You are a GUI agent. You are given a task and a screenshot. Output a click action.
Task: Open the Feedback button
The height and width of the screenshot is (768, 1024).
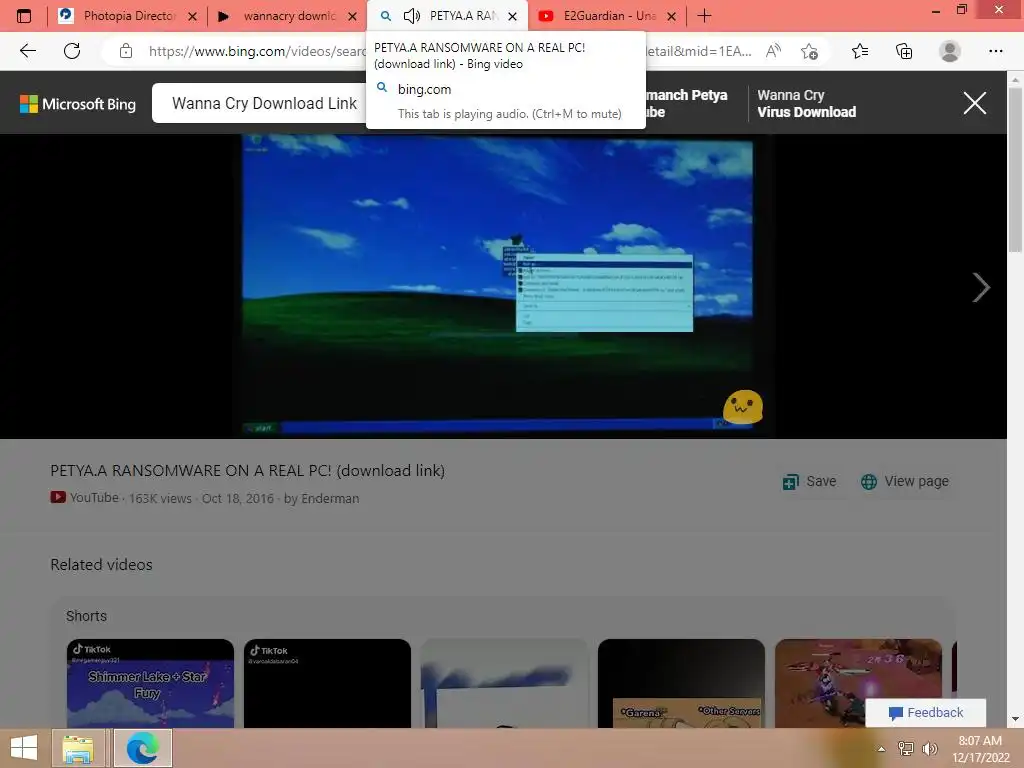click(x=925, y=712)
